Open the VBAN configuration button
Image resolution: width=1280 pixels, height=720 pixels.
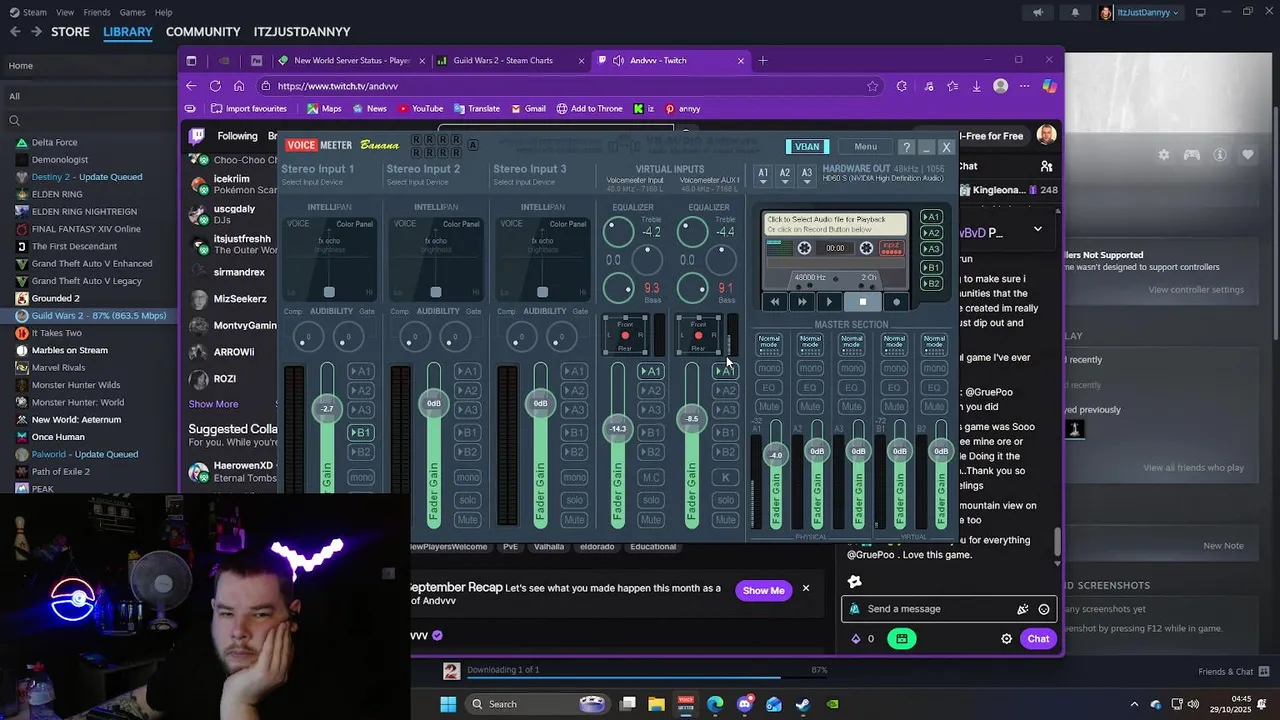(x=807, y=147)
